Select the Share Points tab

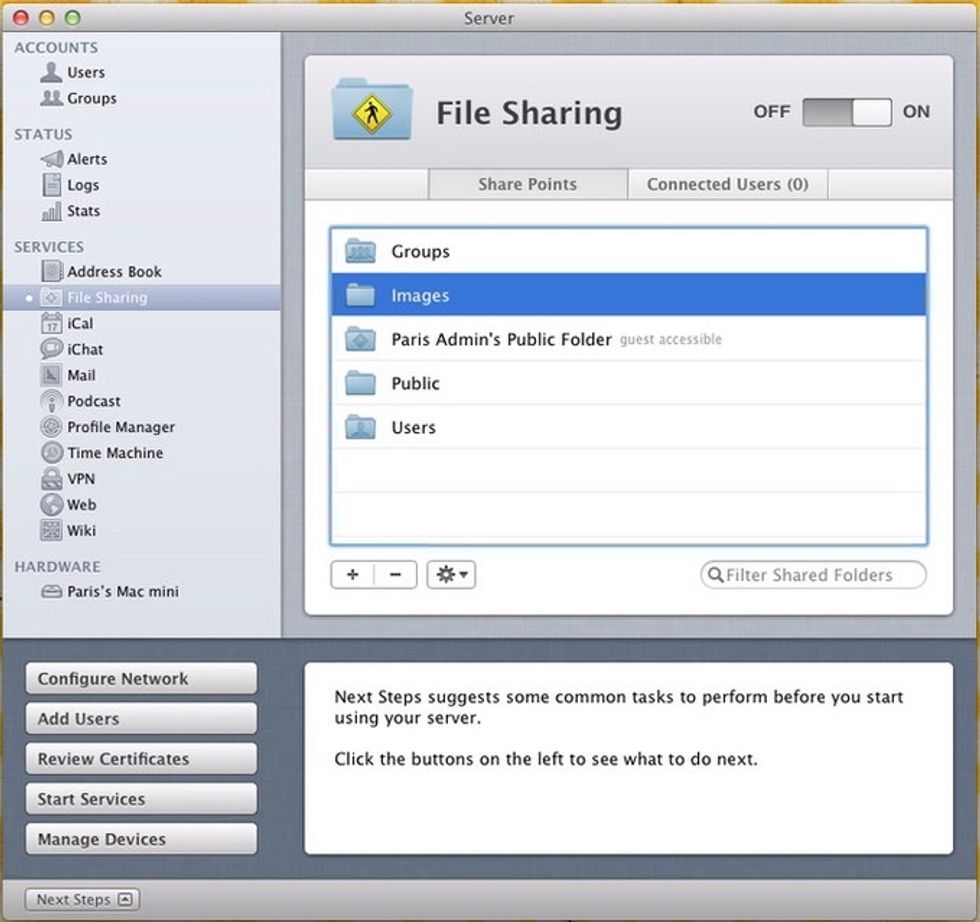(x=527, y=184)
